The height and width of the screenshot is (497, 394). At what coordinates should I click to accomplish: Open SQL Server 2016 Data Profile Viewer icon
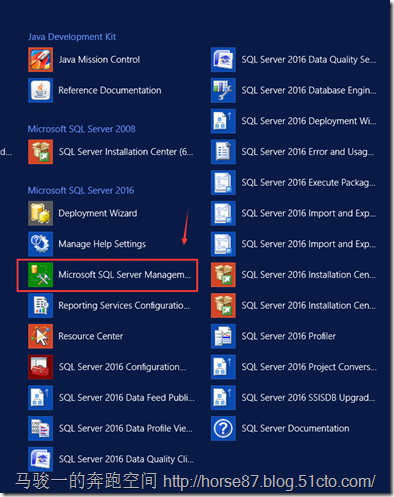tap(40, 428)
